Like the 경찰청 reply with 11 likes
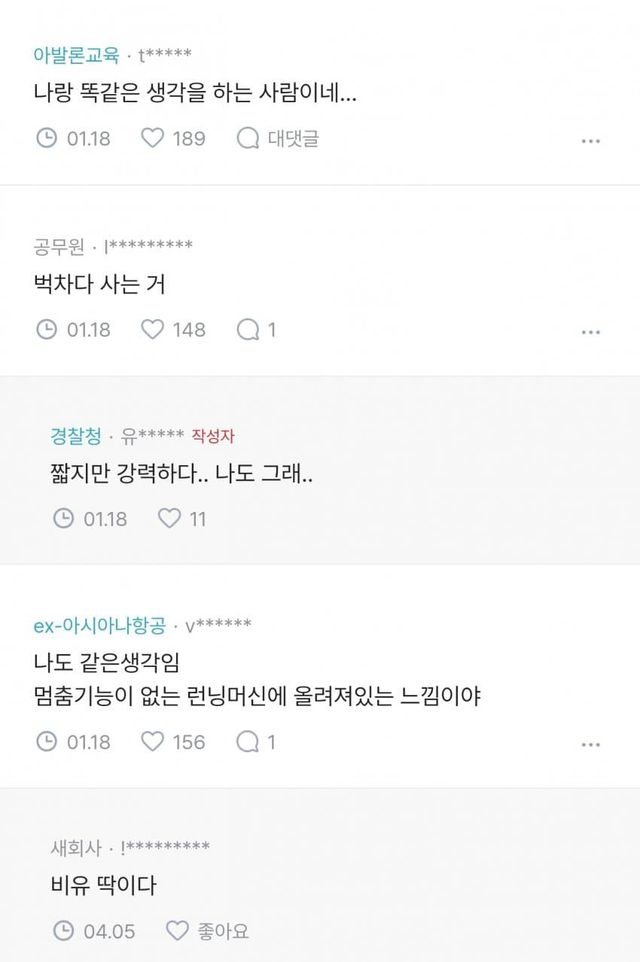Viewport: 640px width, 962px height. point(170,518)
